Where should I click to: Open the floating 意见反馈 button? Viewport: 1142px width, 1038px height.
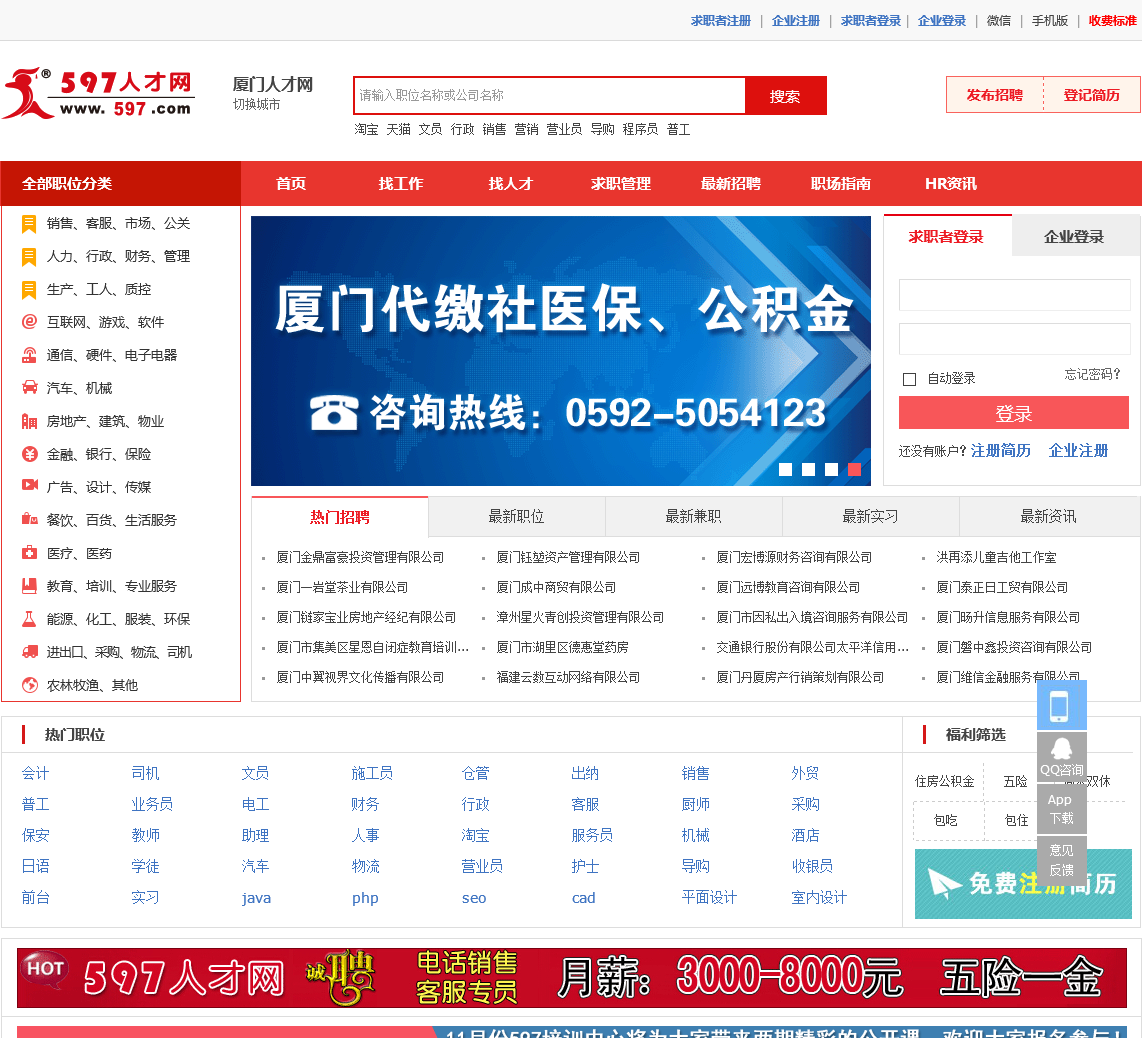pos(1061,860)
